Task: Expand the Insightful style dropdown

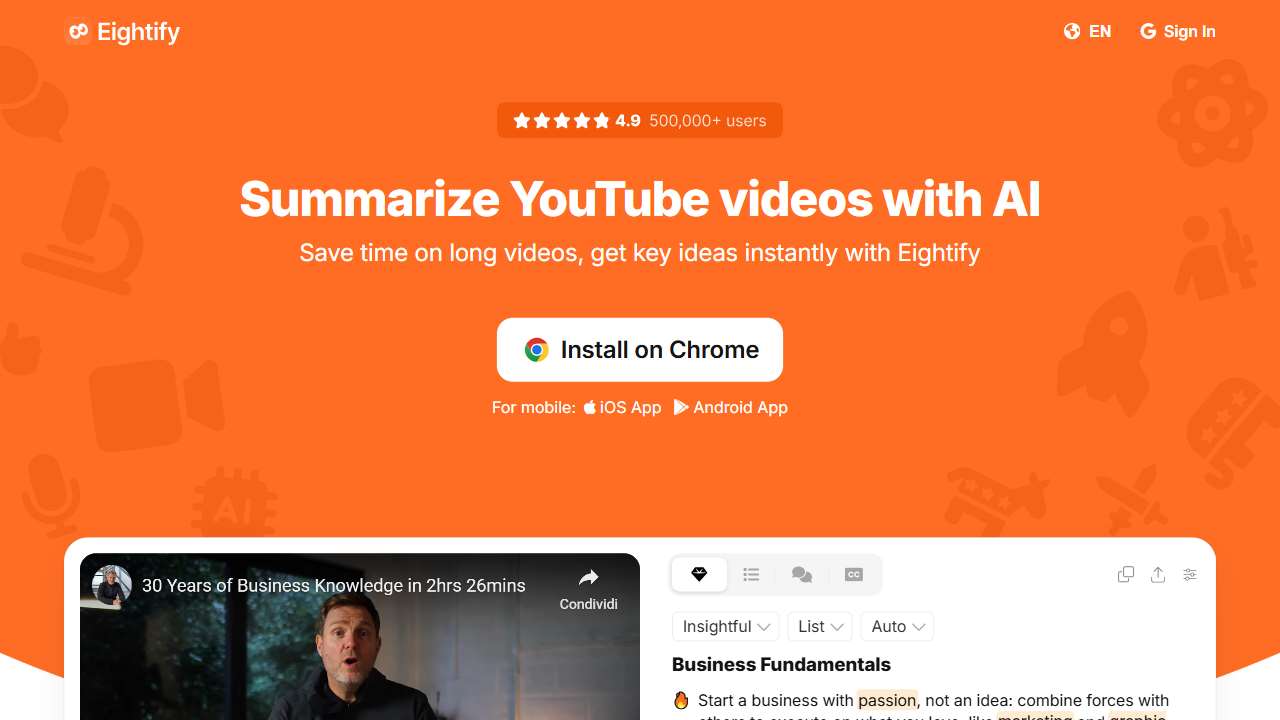Action: 726,626
